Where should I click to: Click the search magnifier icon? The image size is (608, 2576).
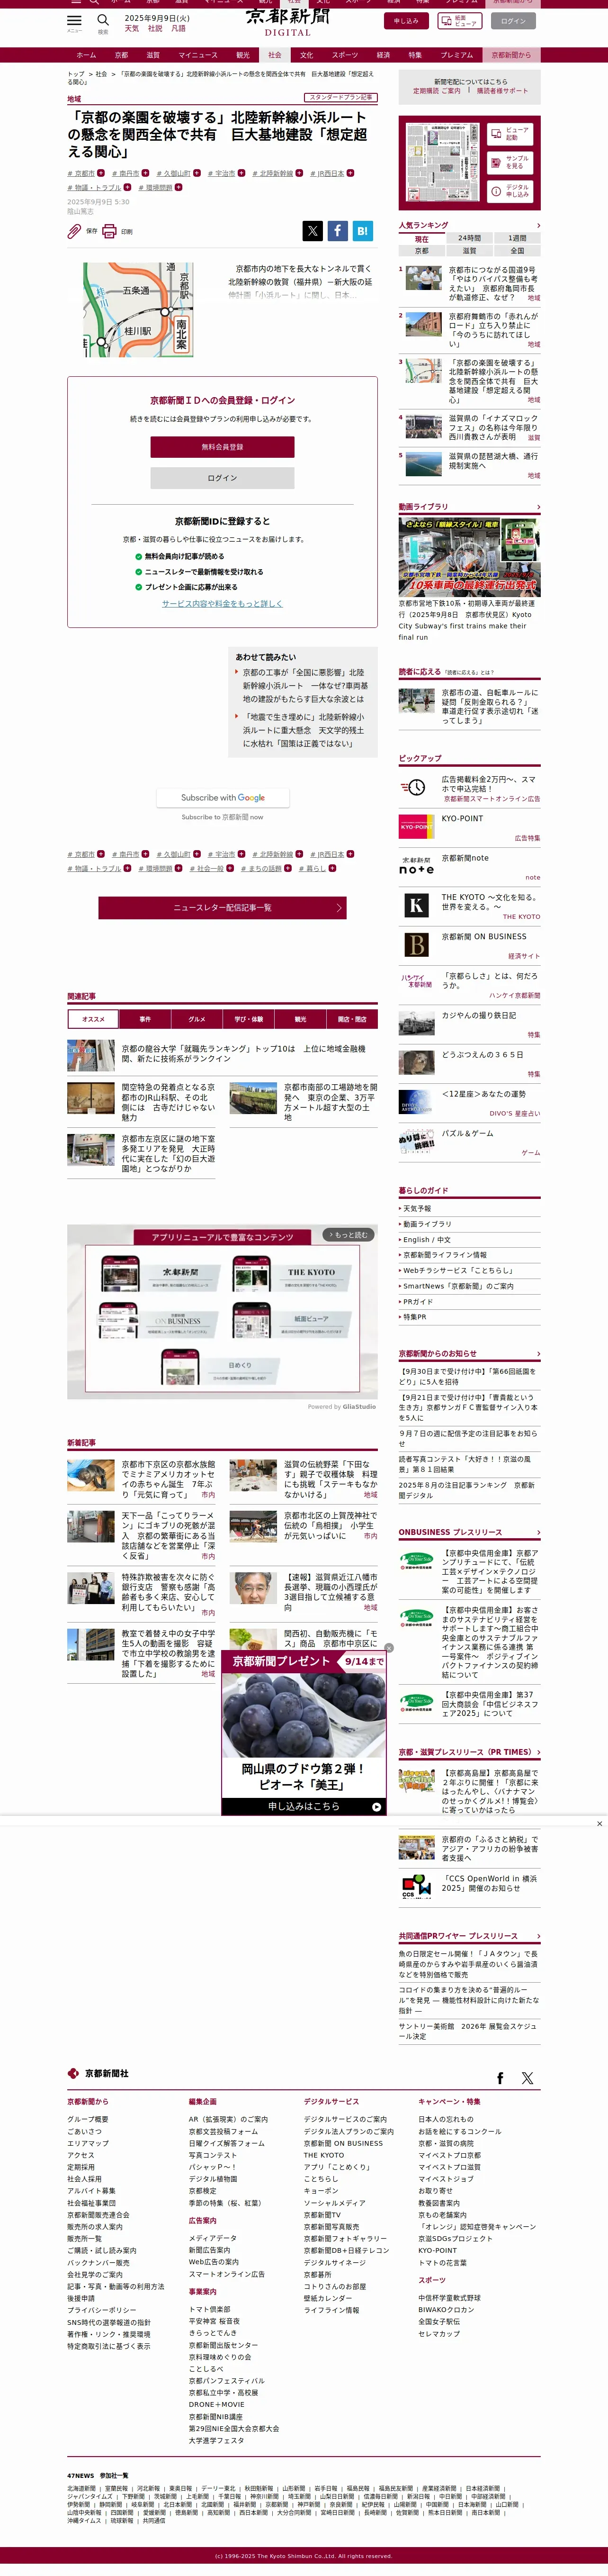pos(103,20)
